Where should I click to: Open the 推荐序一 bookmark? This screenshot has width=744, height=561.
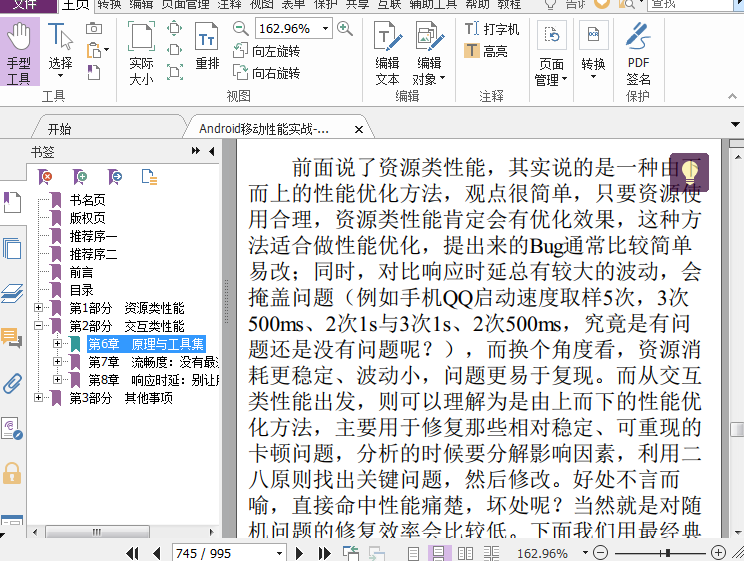(x=93, y=236)
